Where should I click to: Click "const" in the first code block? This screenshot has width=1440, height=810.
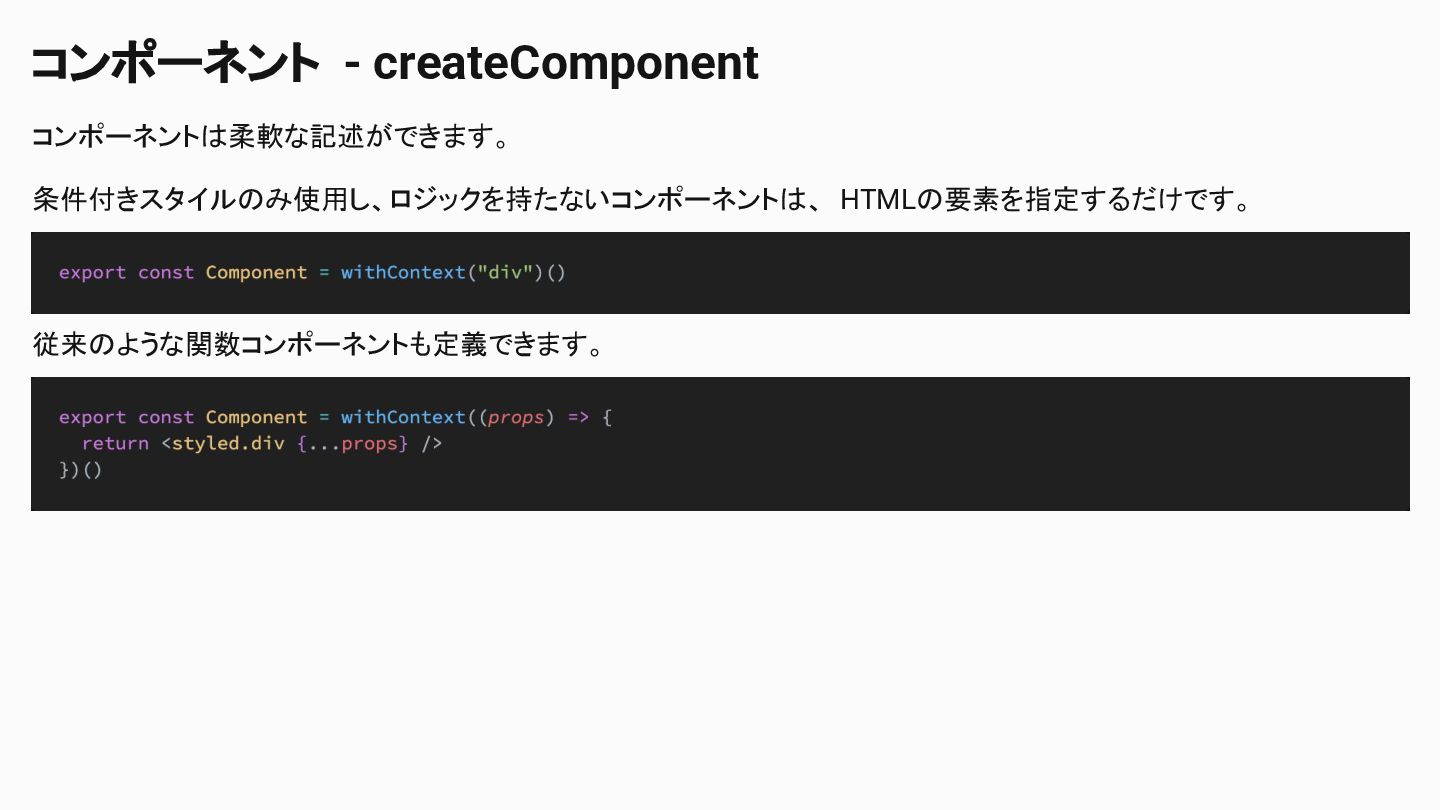[166, 273]
